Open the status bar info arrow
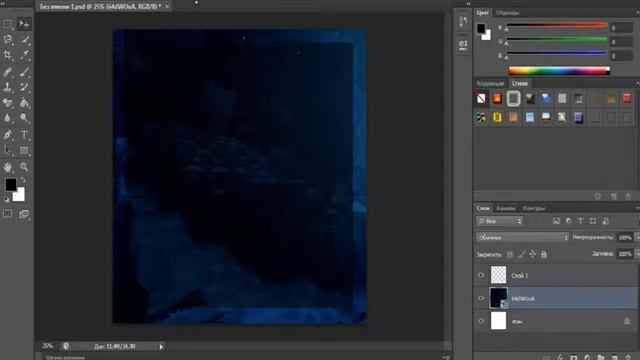 point(161,347)
